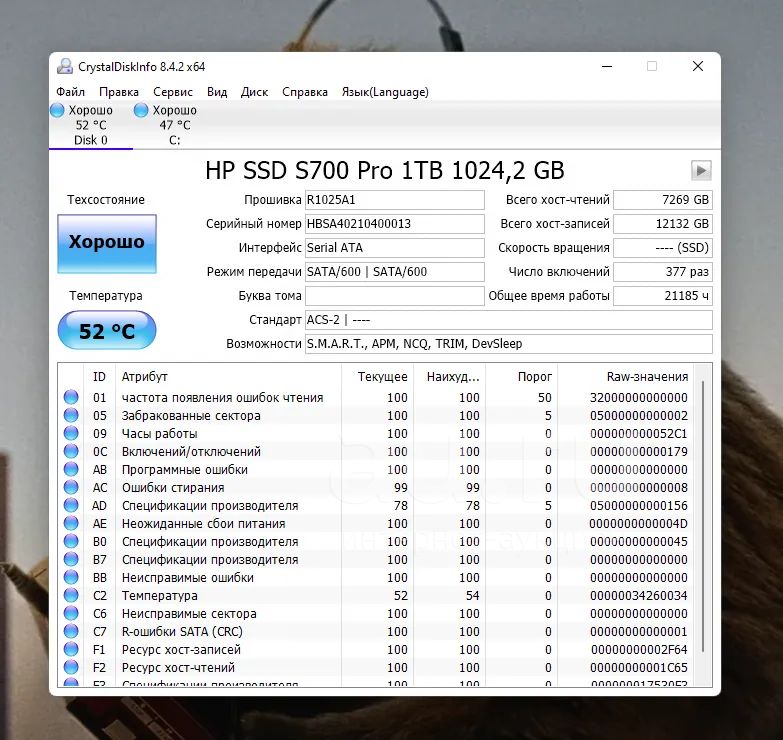Select the row 'Забракованные сектора'
The width and height of the screenshot is (783, 740).
[x=377, y=415]
